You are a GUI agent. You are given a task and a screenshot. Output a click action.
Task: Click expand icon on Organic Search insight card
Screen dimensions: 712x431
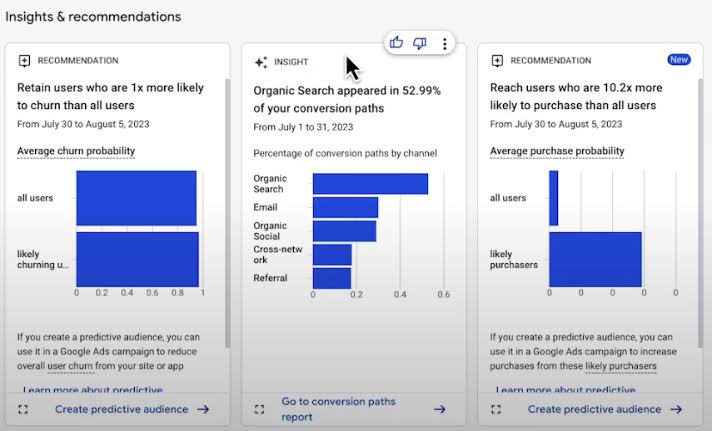260,409
